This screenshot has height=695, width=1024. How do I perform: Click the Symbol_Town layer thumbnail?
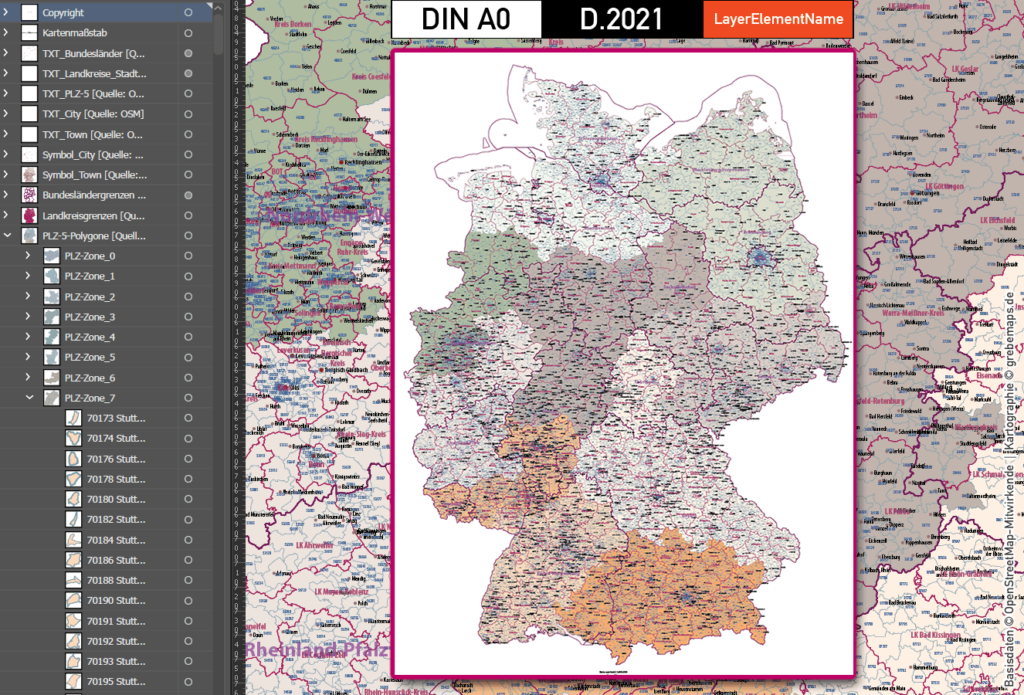pyautogui.click(x=28, y=175)
